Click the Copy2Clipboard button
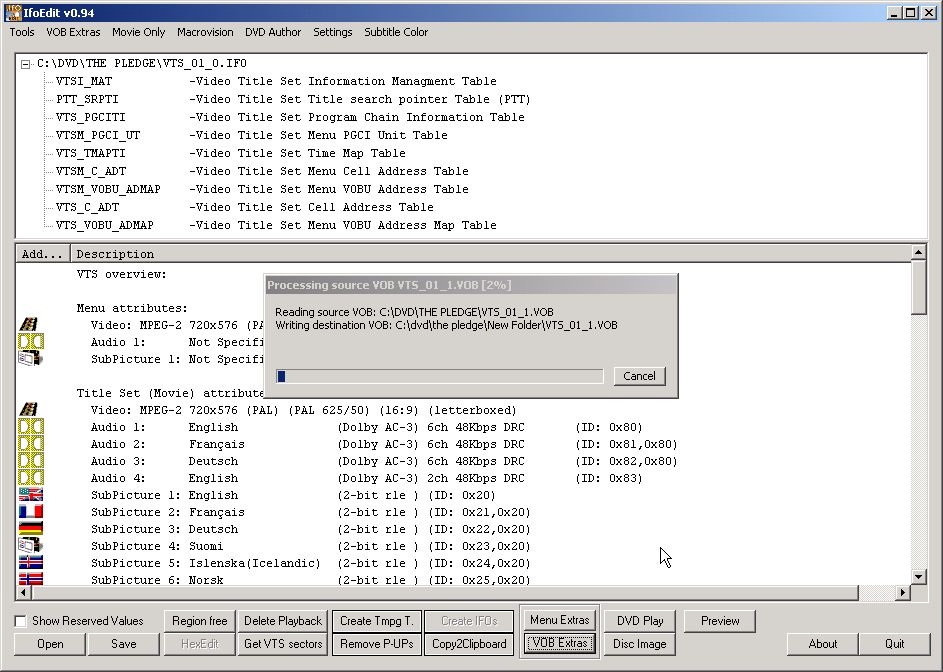 (469, 644)
